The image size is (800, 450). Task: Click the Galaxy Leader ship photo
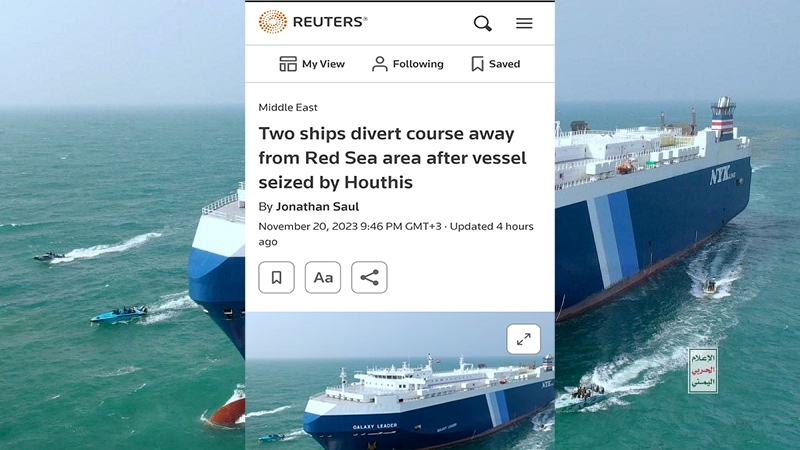[x=400, y=381]
